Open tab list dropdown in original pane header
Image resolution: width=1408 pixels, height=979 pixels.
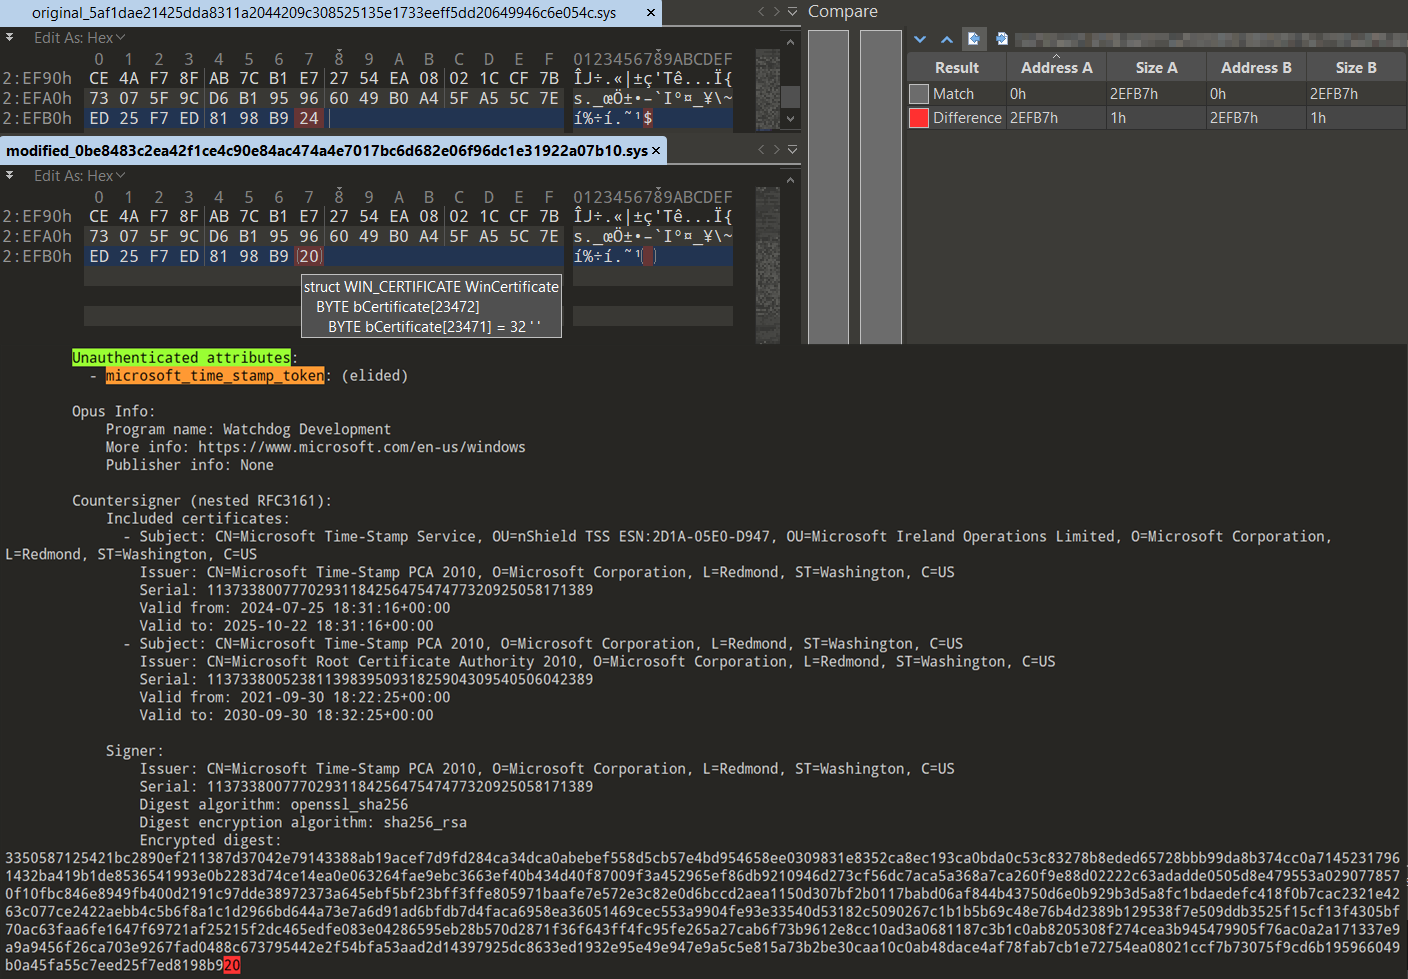coord(792,12)
